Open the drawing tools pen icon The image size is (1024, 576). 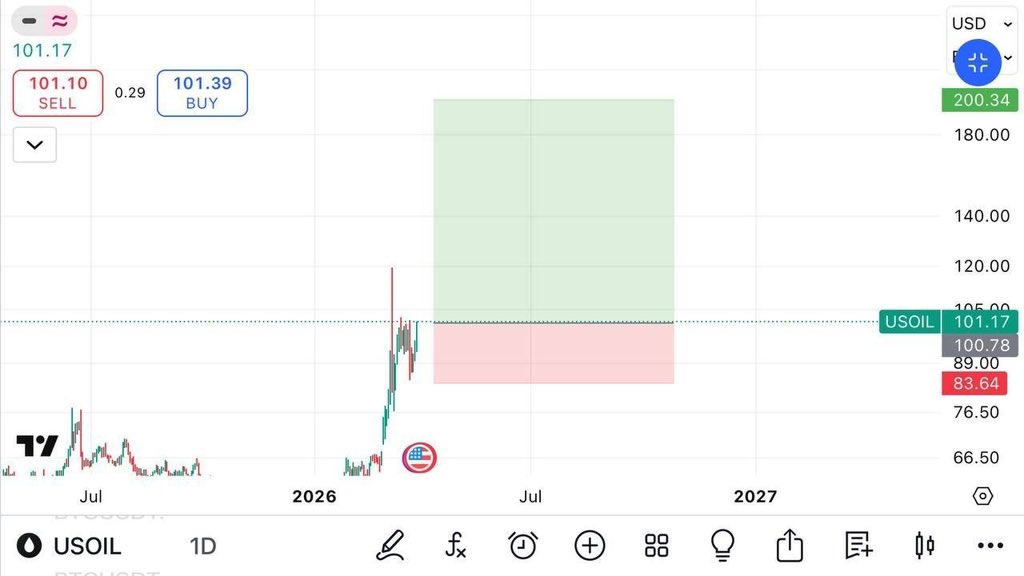(x=390, y=545)
